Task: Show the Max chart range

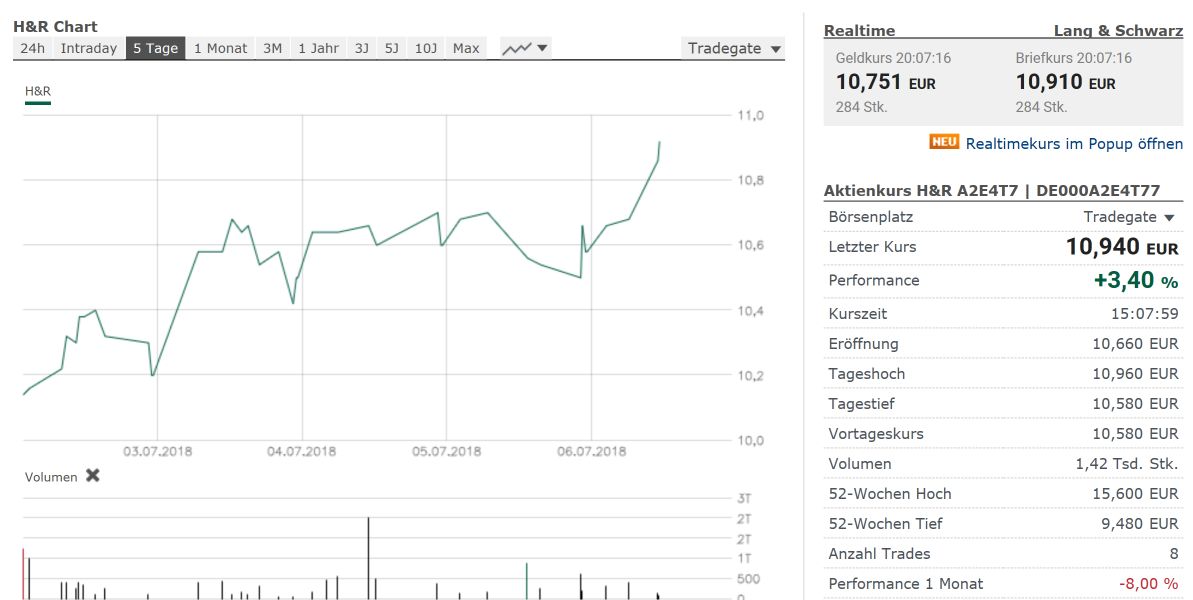Action: (466, 48)
